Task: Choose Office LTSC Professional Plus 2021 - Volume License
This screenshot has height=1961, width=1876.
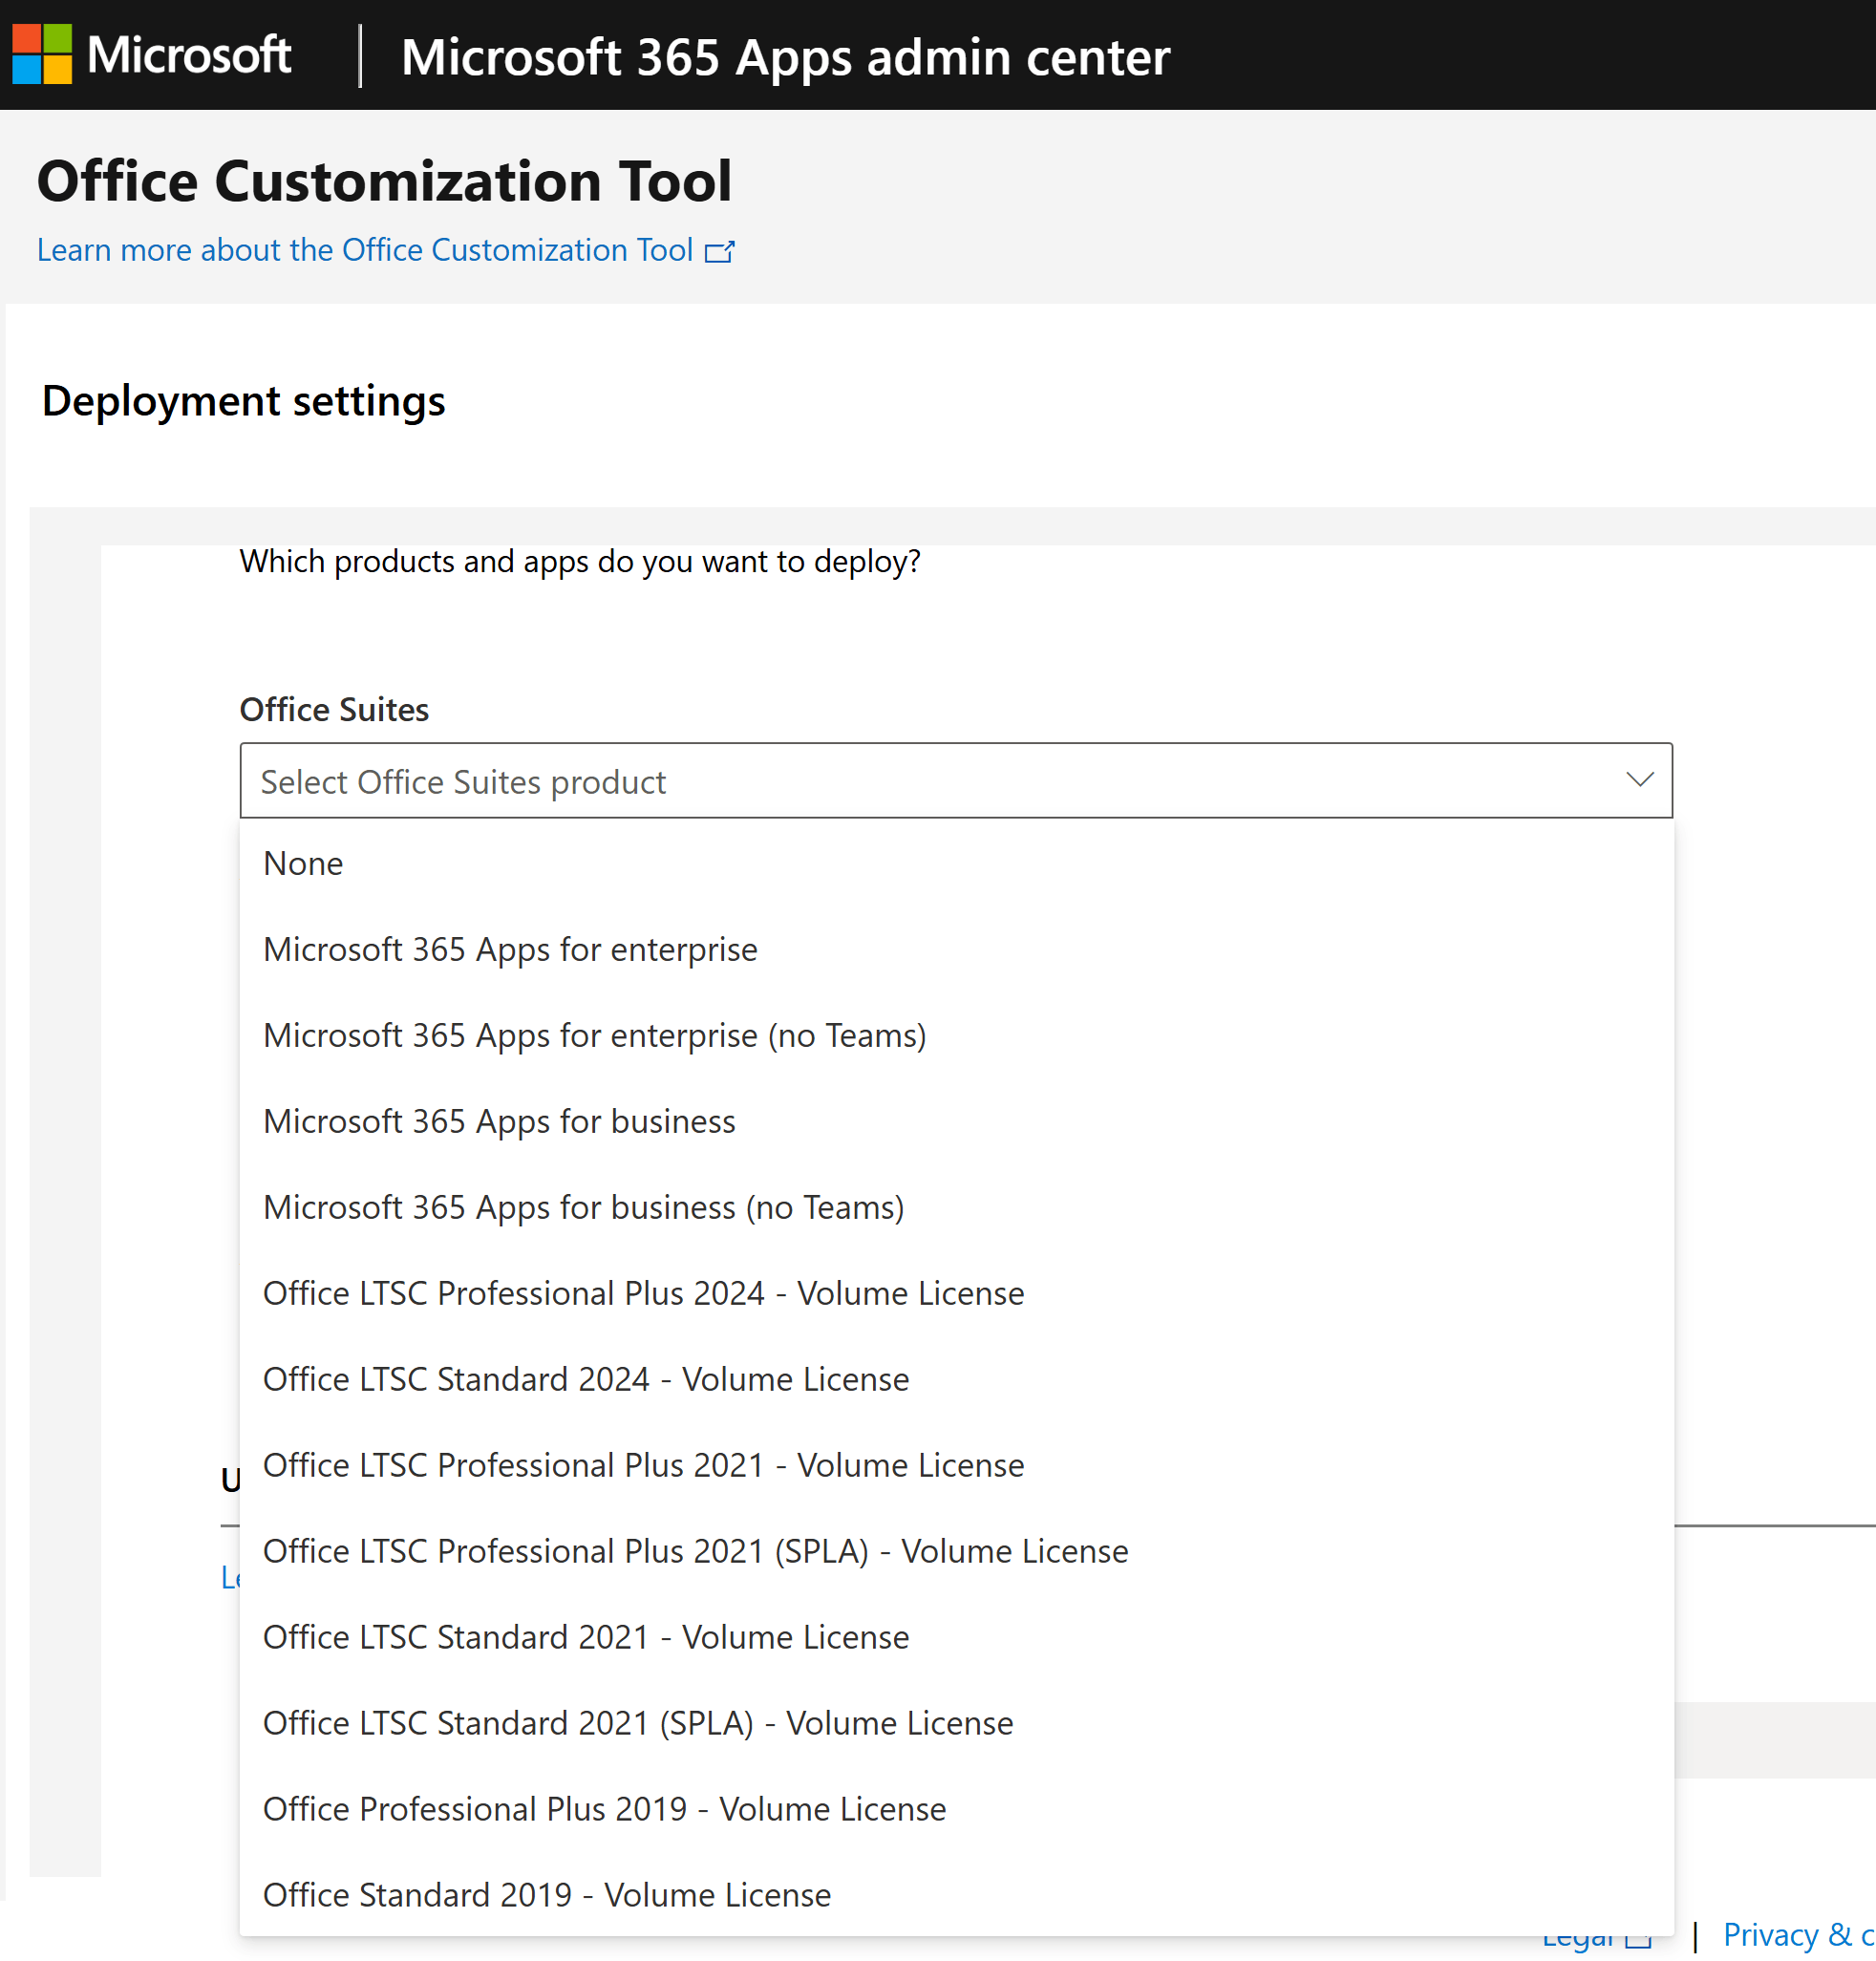Action: tap(956, 1465)
